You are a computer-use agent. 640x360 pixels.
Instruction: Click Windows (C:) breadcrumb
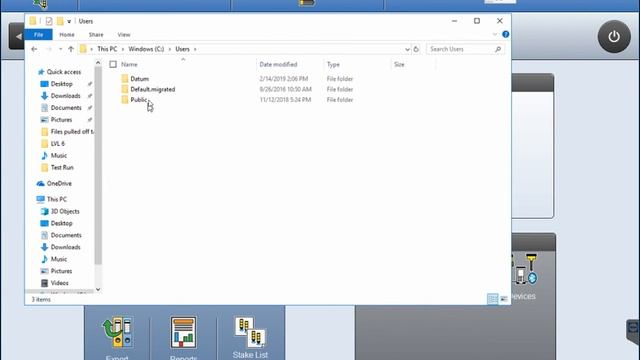pos(146,49)
